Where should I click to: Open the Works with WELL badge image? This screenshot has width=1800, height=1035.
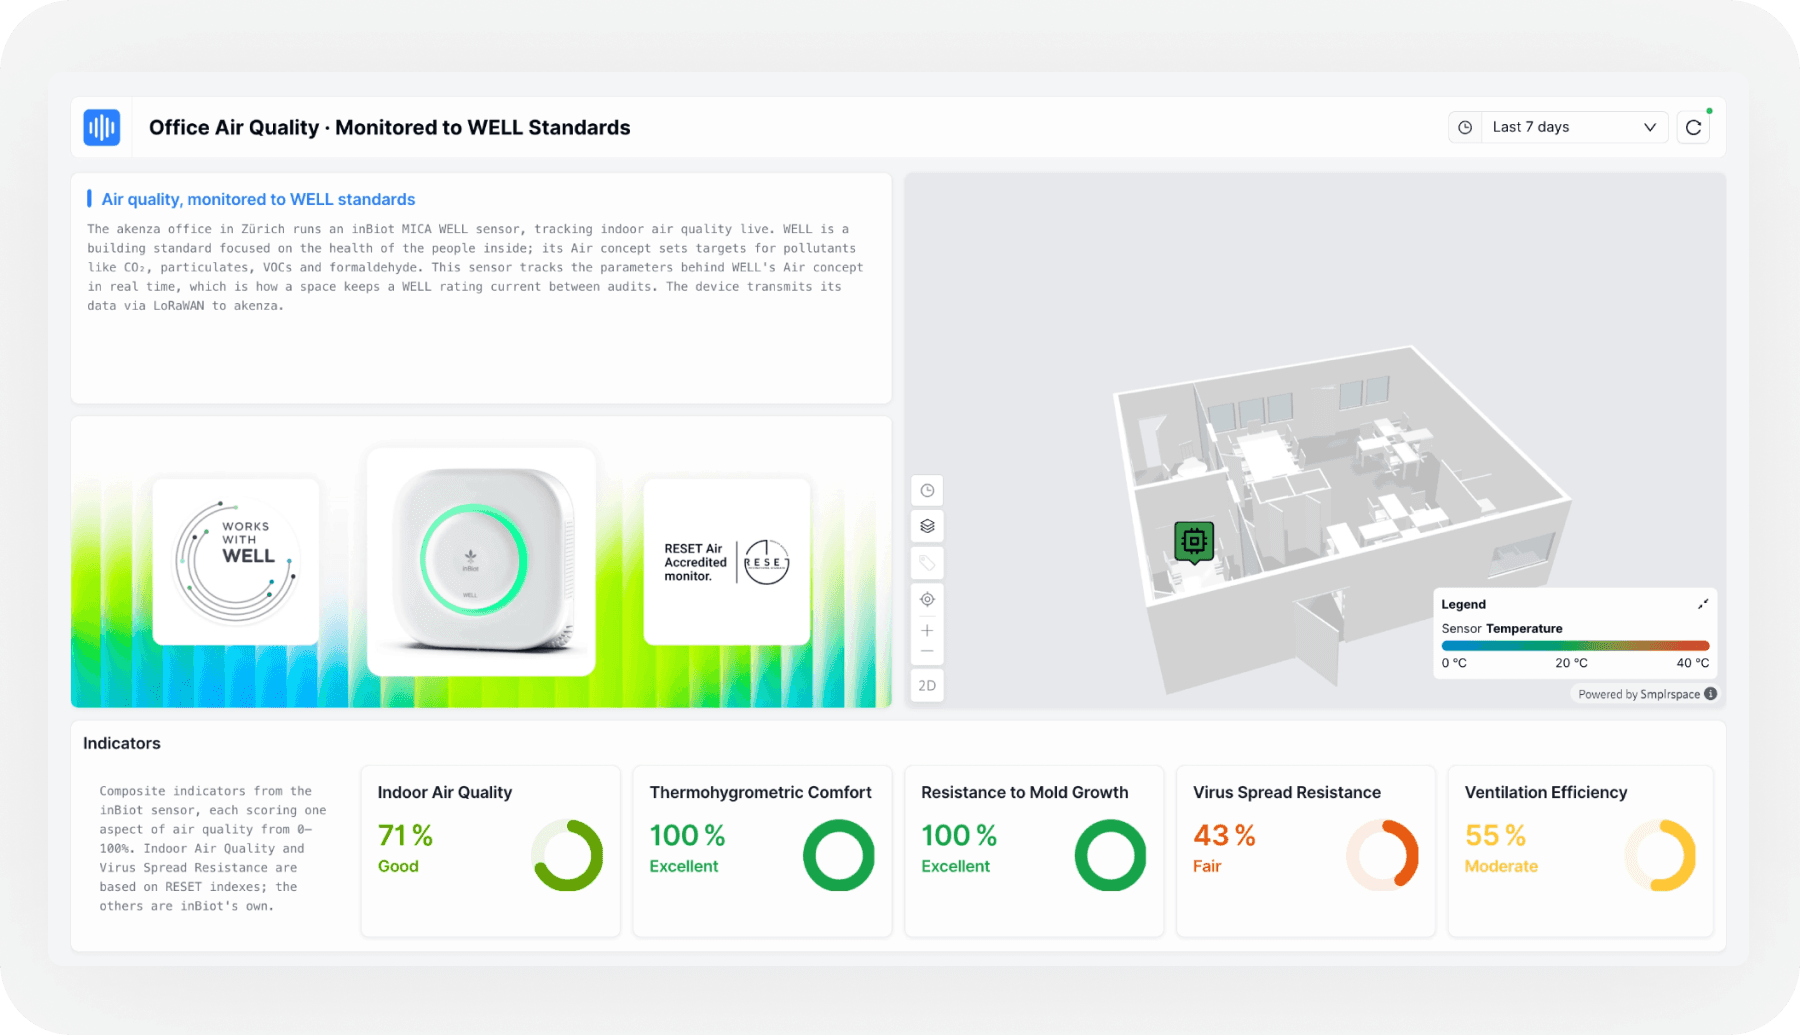pos(236,561)
